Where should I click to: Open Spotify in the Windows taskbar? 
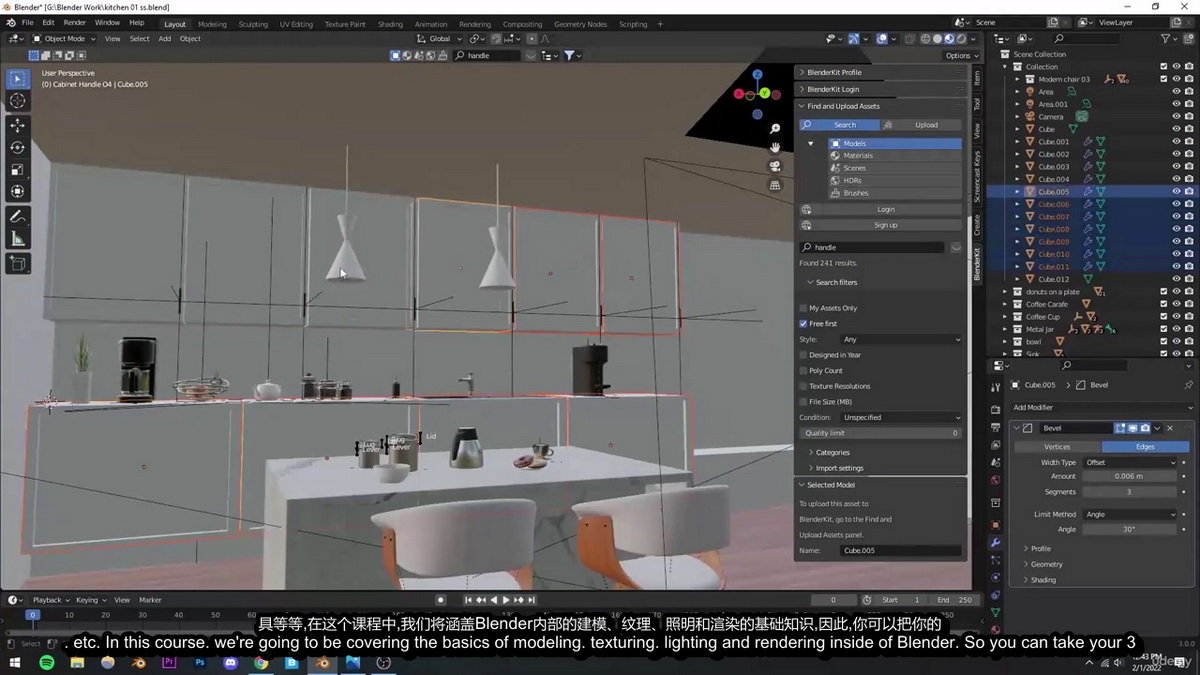[x=47, y=662]
